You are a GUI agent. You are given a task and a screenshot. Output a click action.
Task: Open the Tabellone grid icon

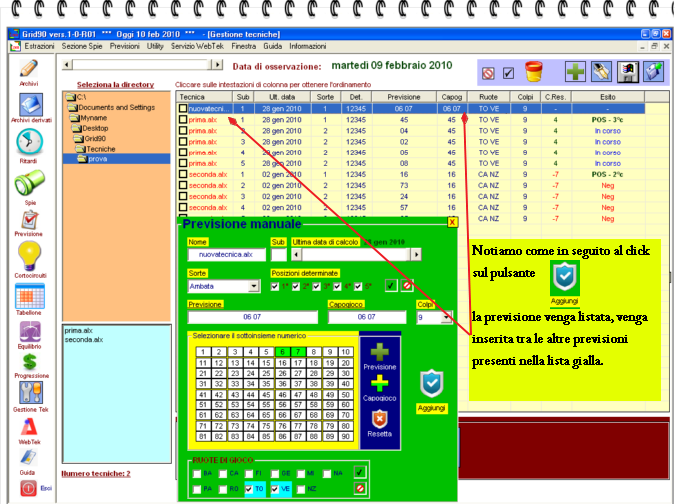pyautogui.click(x=29, y=296)
